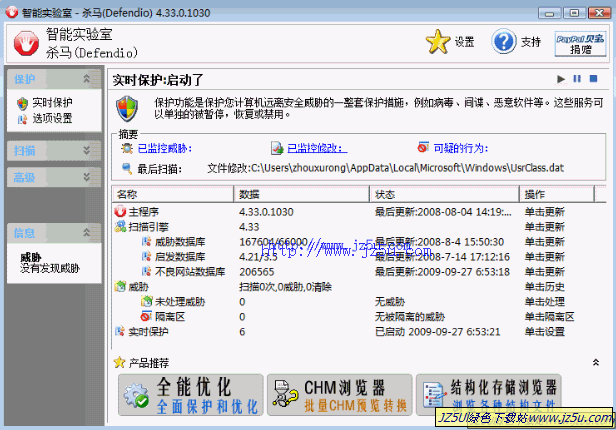This screenshot has width=616, height=430.
Task: Click the PayPal 捐赠 donate button
Action: pyautogui.click(x=580, y=44)
